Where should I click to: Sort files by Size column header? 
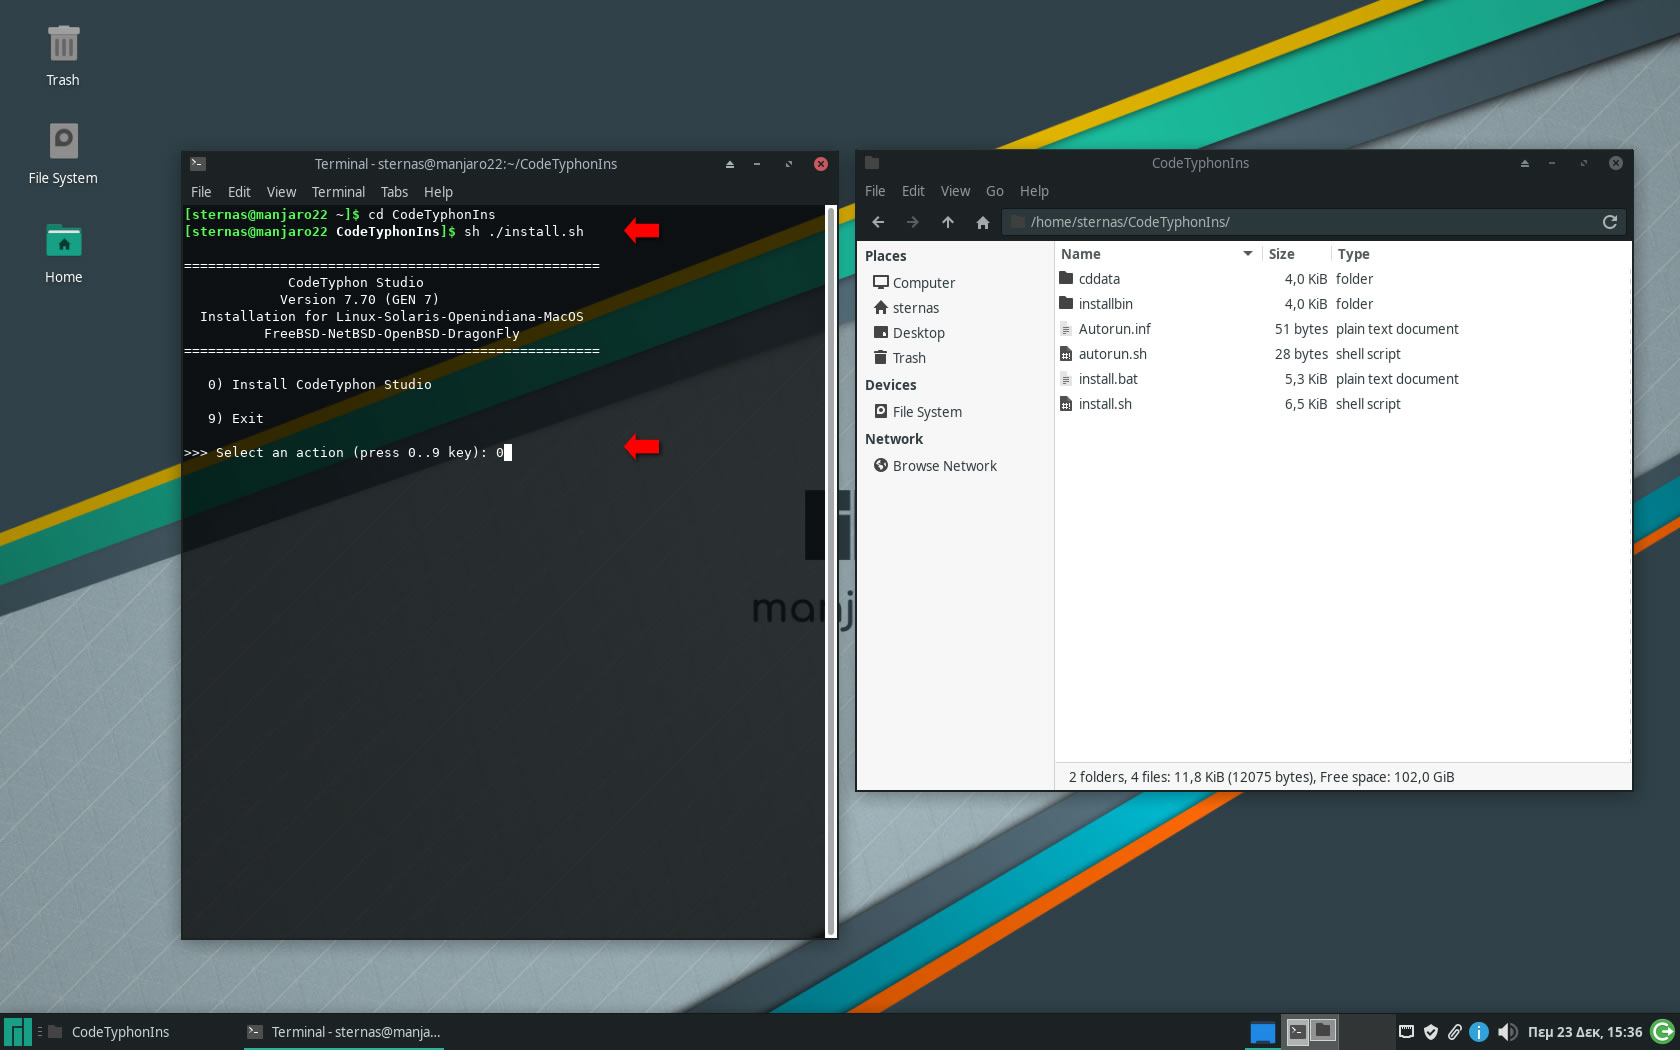click(x=1296, y=254)
